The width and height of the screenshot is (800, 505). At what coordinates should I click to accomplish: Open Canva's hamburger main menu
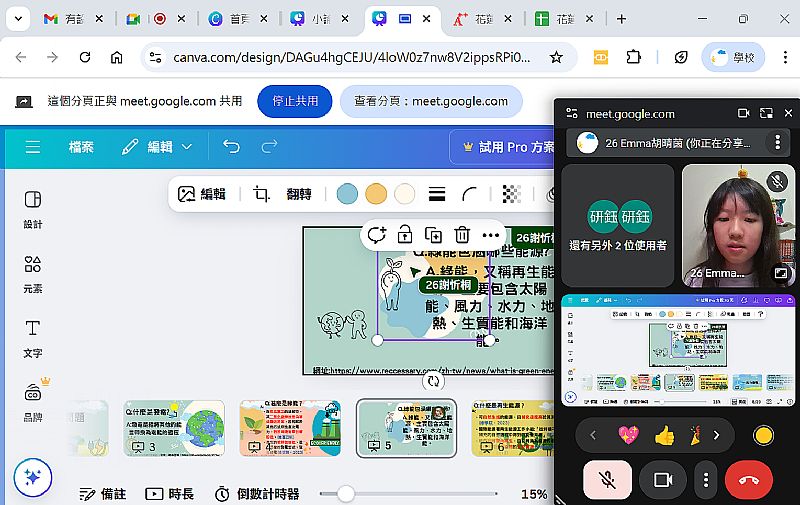tap(33, 147)
